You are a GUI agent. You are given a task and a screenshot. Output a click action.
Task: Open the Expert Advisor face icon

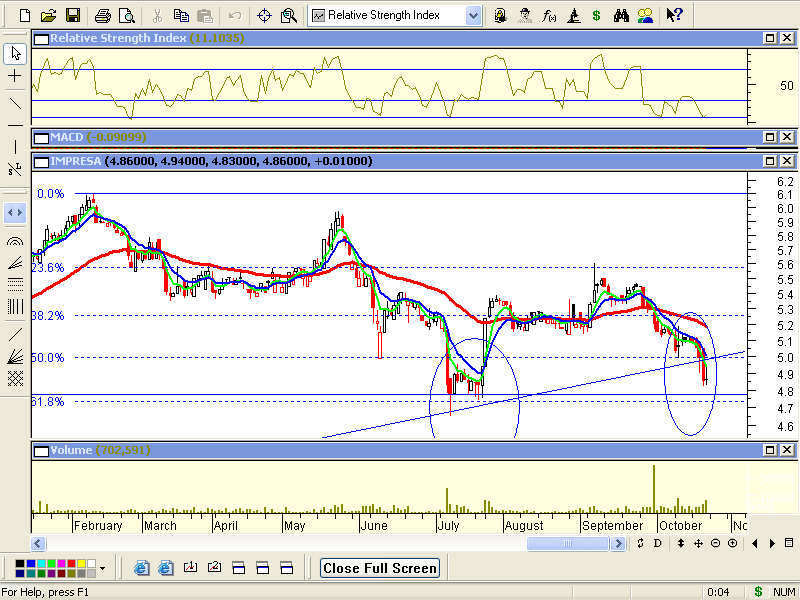(501, 16)
